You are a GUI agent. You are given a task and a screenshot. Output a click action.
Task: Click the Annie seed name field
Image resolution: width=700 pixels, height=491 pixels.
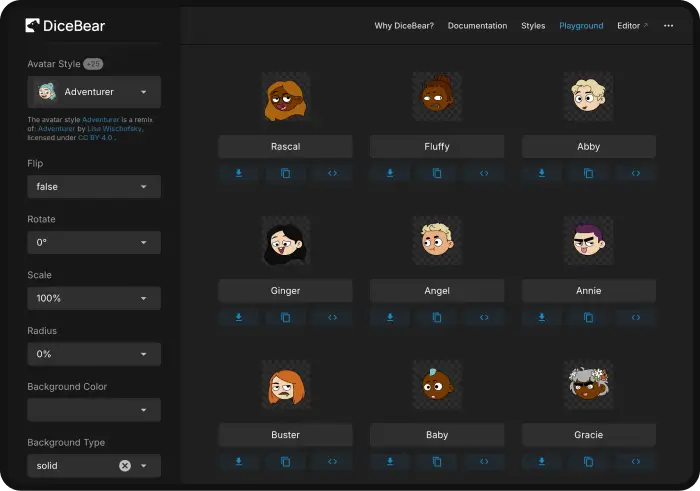[589, 291]
